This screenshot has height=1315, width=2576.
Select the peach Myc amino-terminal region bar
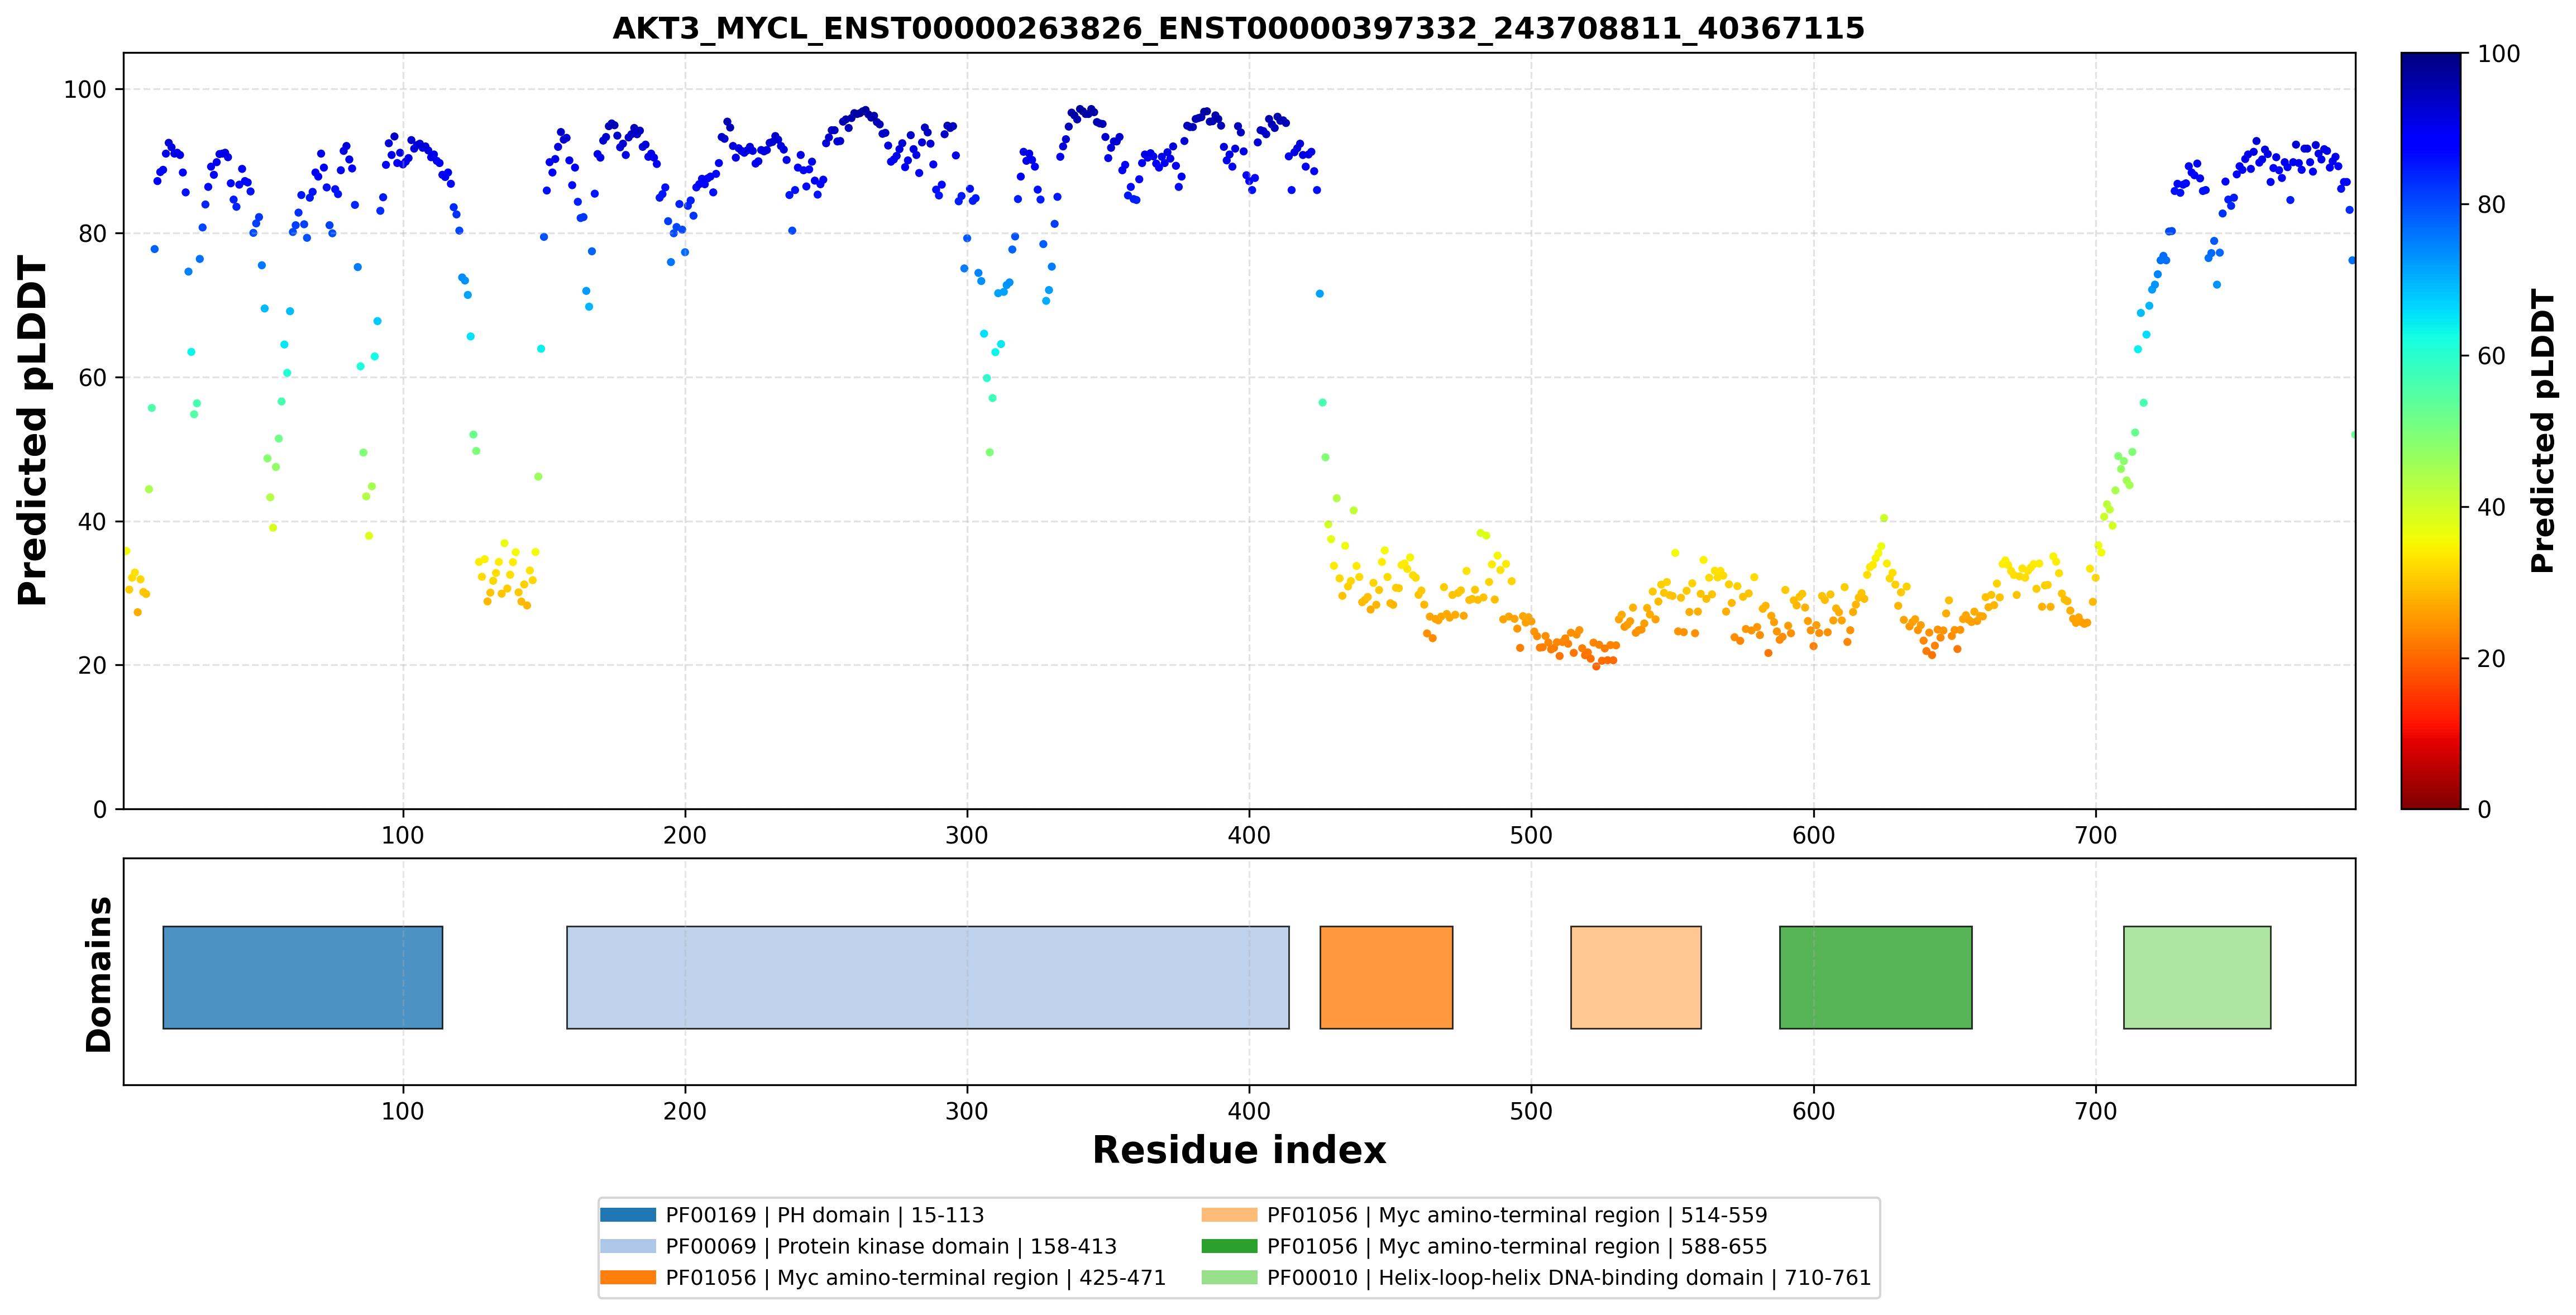(x=1635, y=977)
